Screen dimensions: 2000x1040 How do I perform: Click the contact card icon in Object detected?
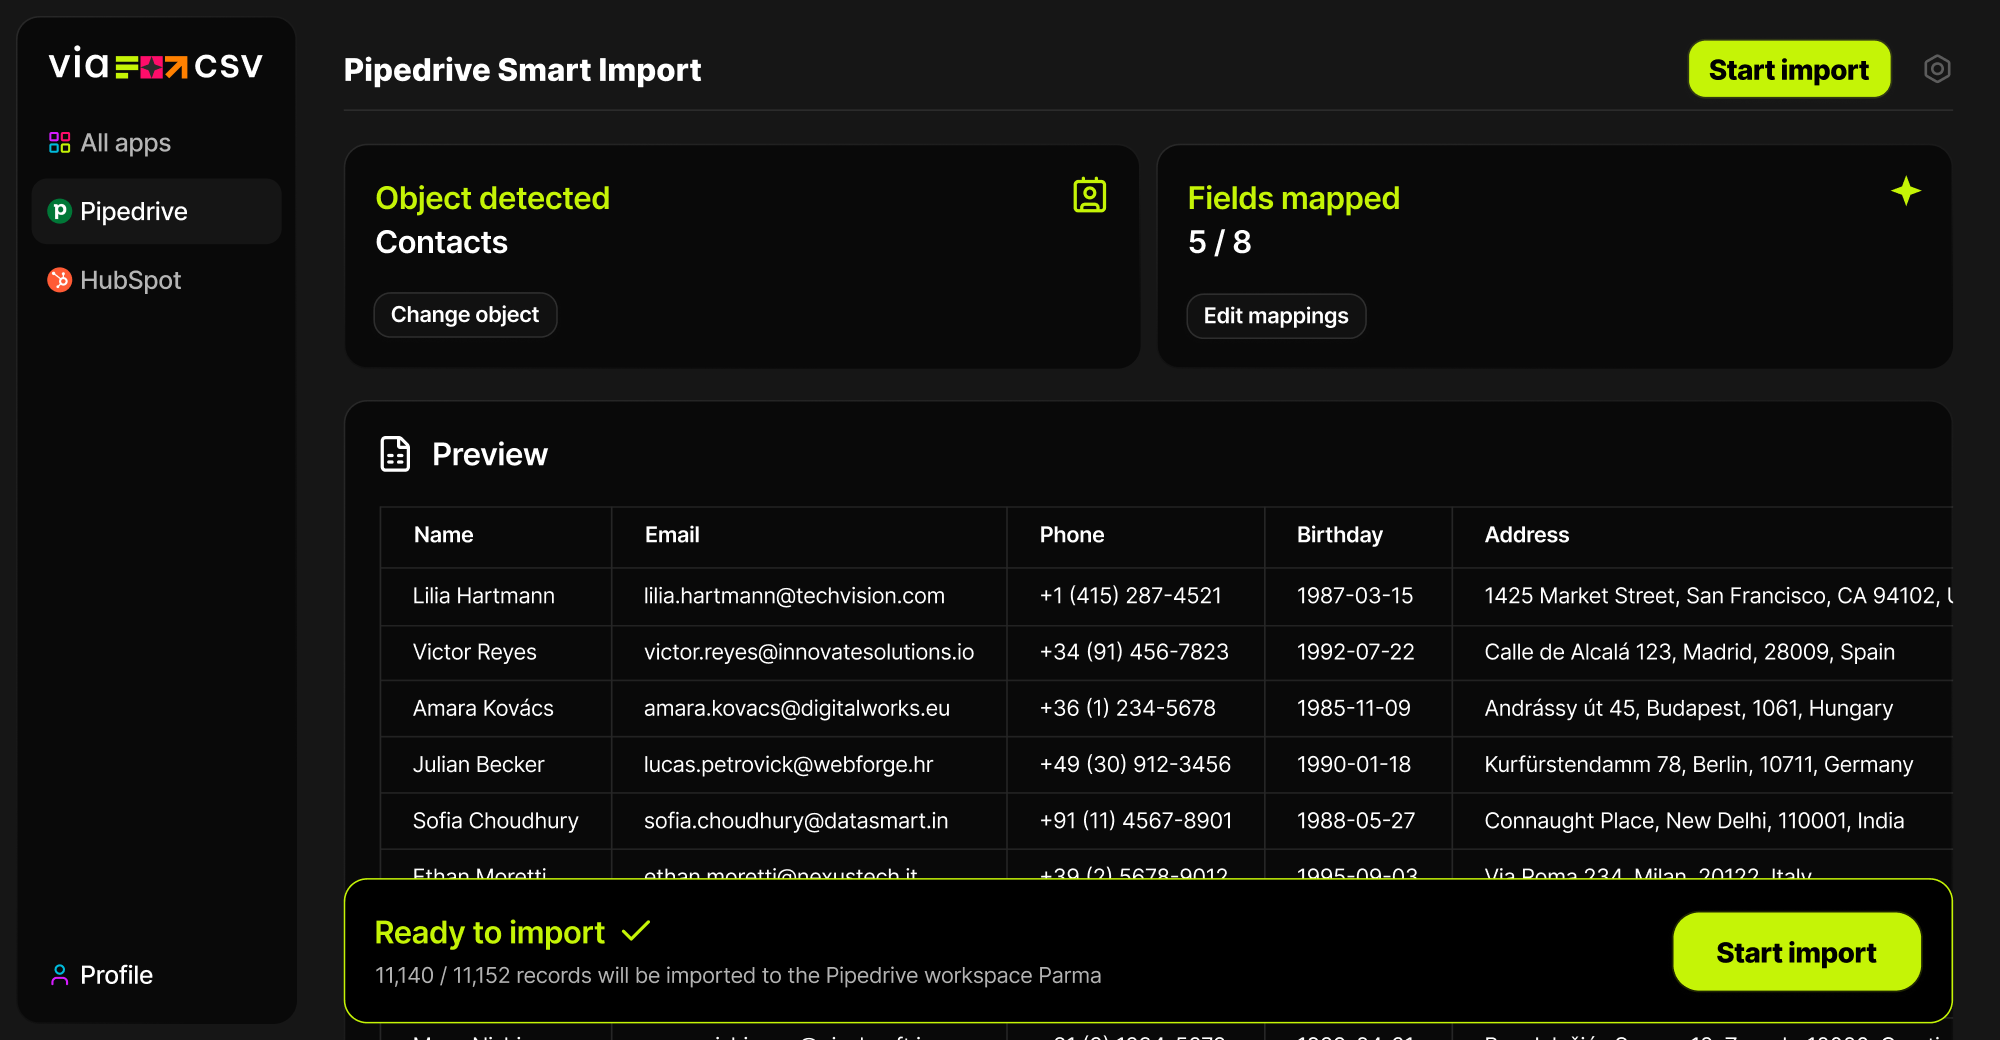1090,195
